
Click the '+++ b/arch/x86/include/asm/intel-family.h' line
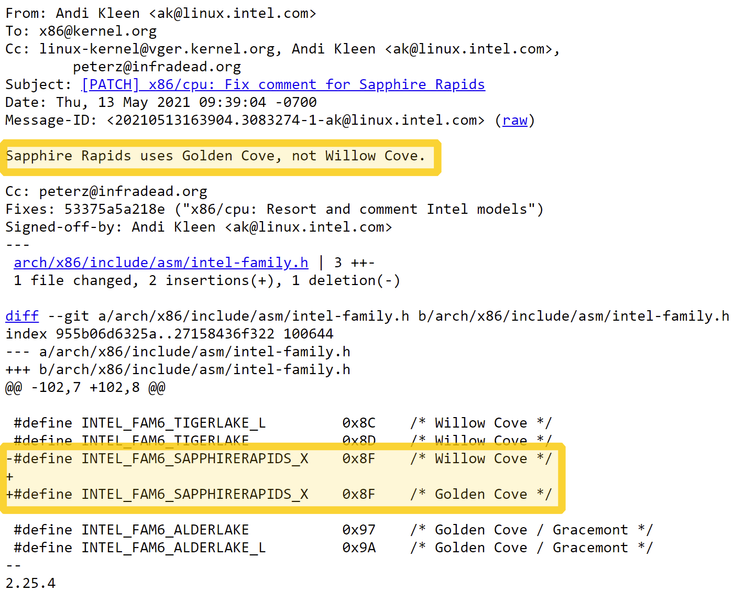[x=178, y=369]
